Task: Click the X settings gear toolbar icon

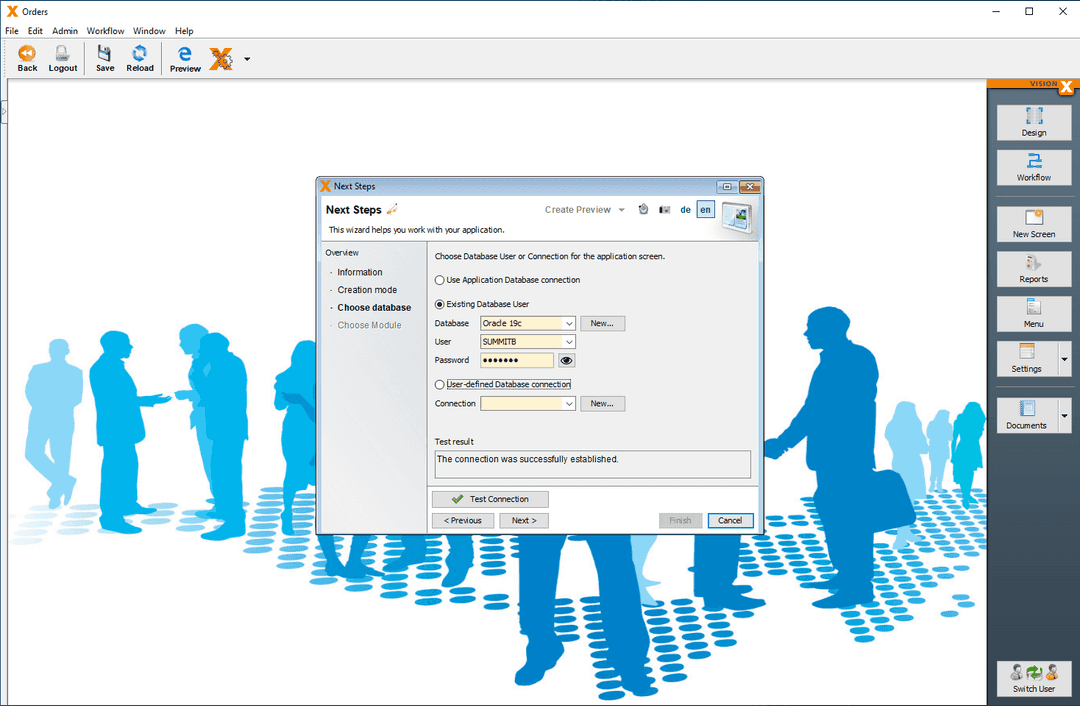Action: (x=220, y=57)
